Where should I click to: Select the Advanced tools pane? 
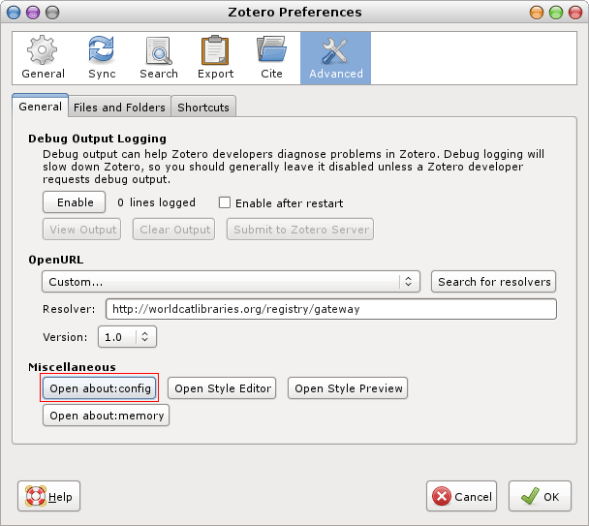point(335,58)
